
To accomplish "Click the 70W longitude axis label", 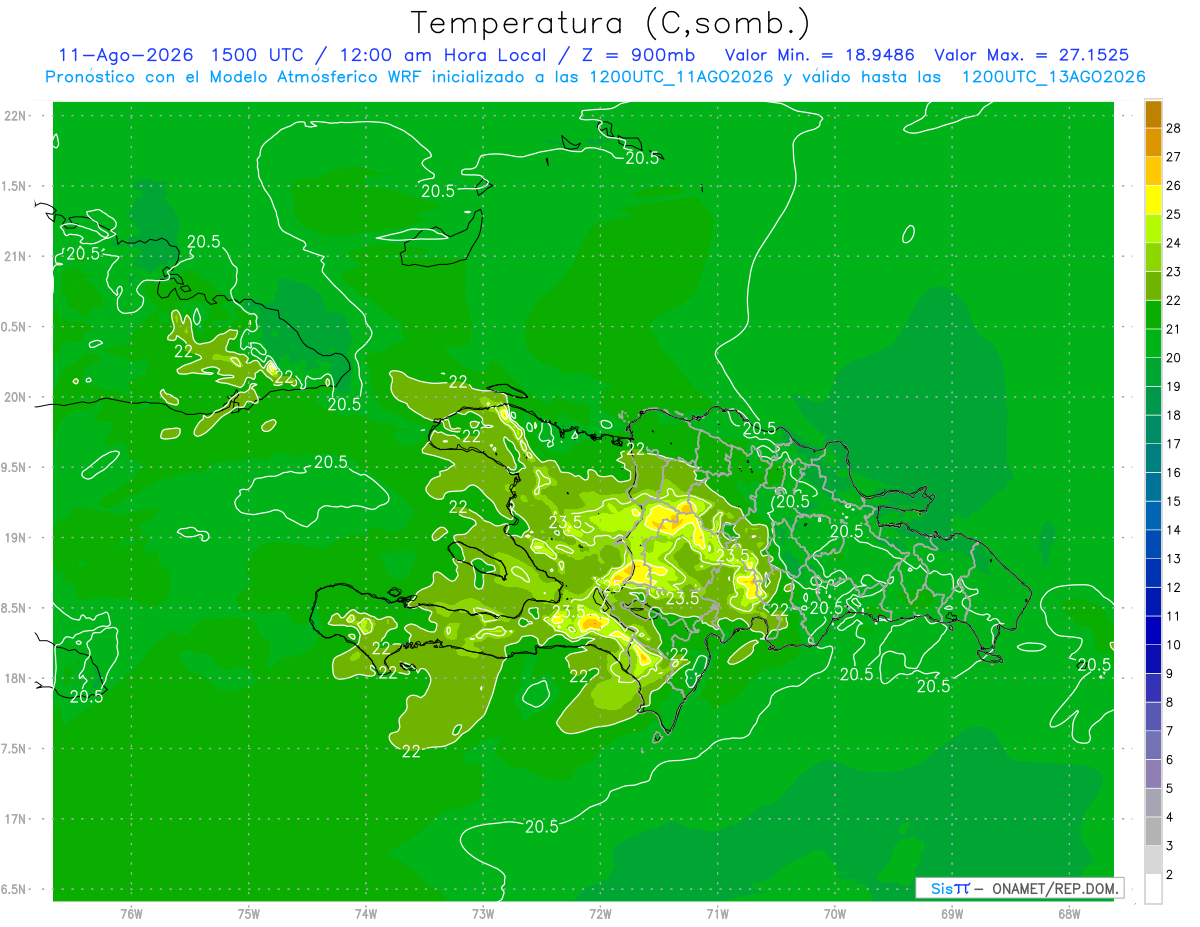I will [x=835, y=914].
